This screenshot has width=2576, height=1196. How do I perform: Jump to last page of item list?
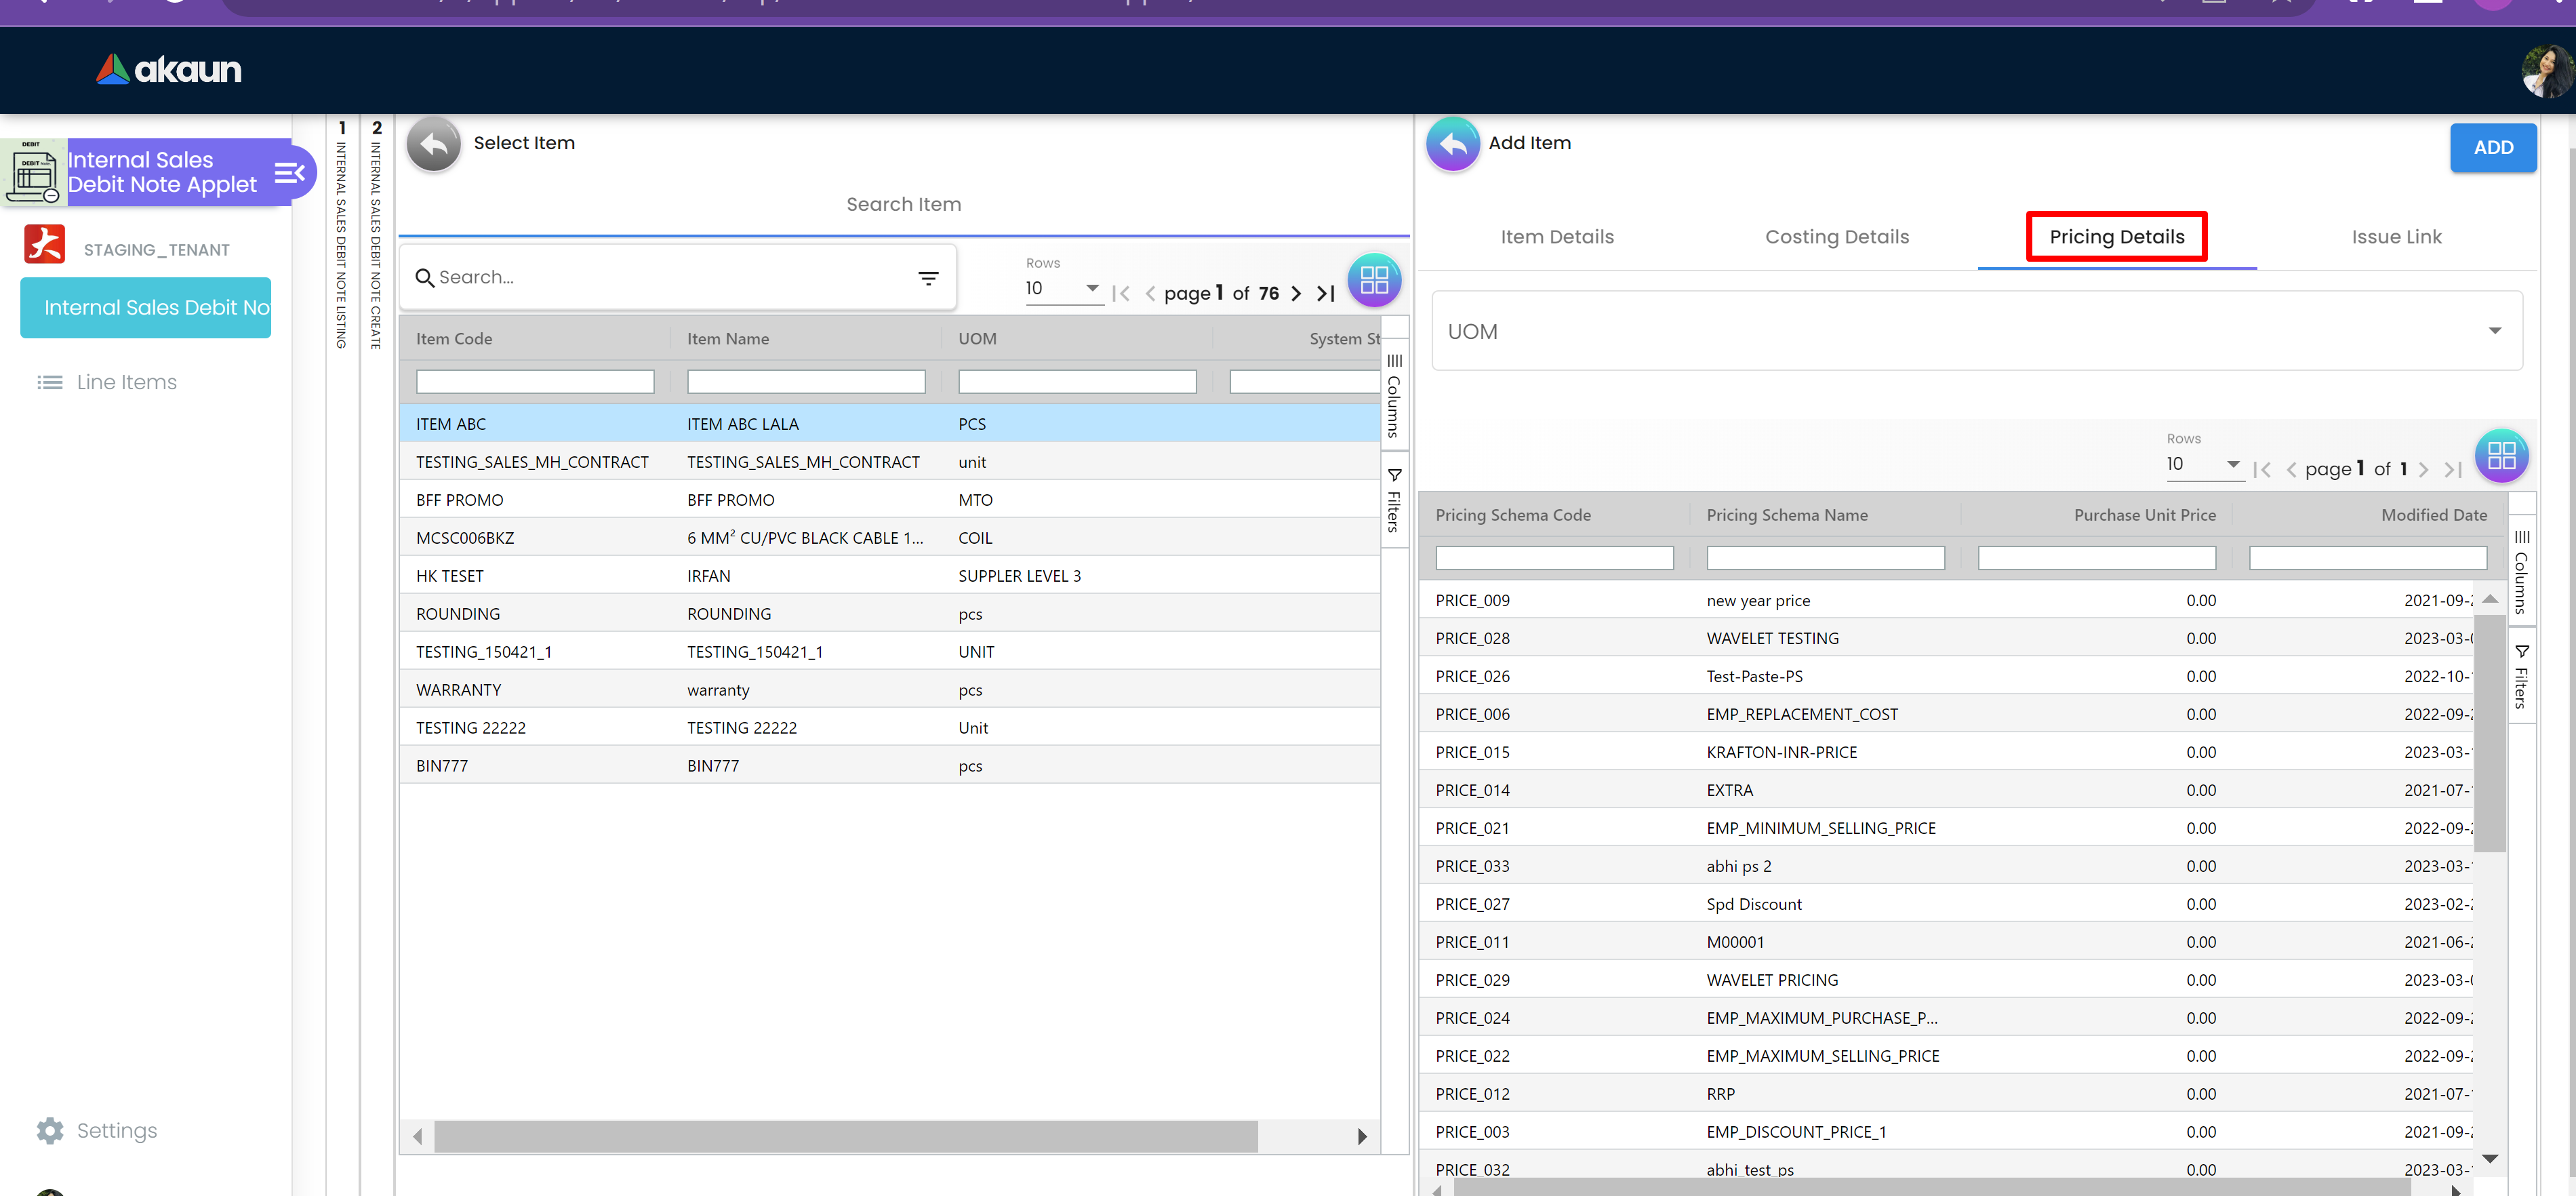coord(1326,294)
